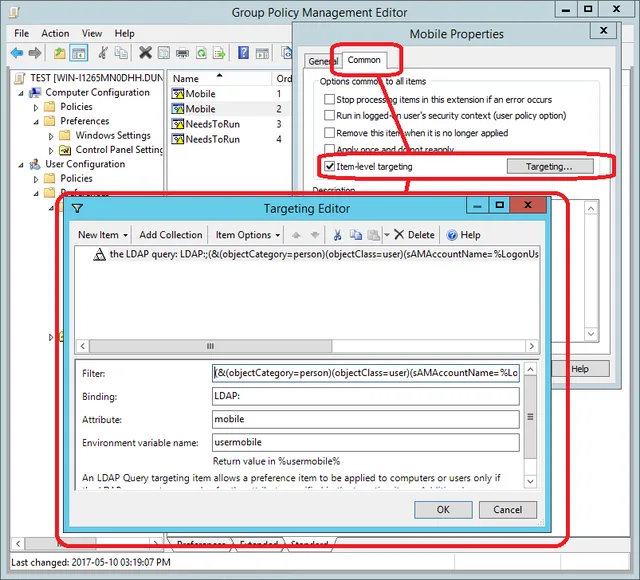Click the targeting list horizontal scrollbar thumb
Viewport: 640px width, 580px height.
coord(211,346)
